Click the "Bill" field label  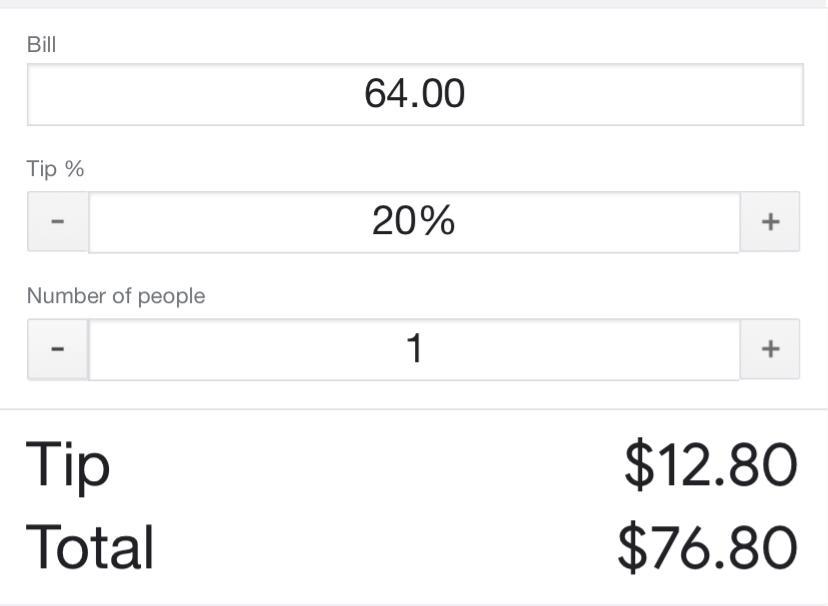pos(41,44)
